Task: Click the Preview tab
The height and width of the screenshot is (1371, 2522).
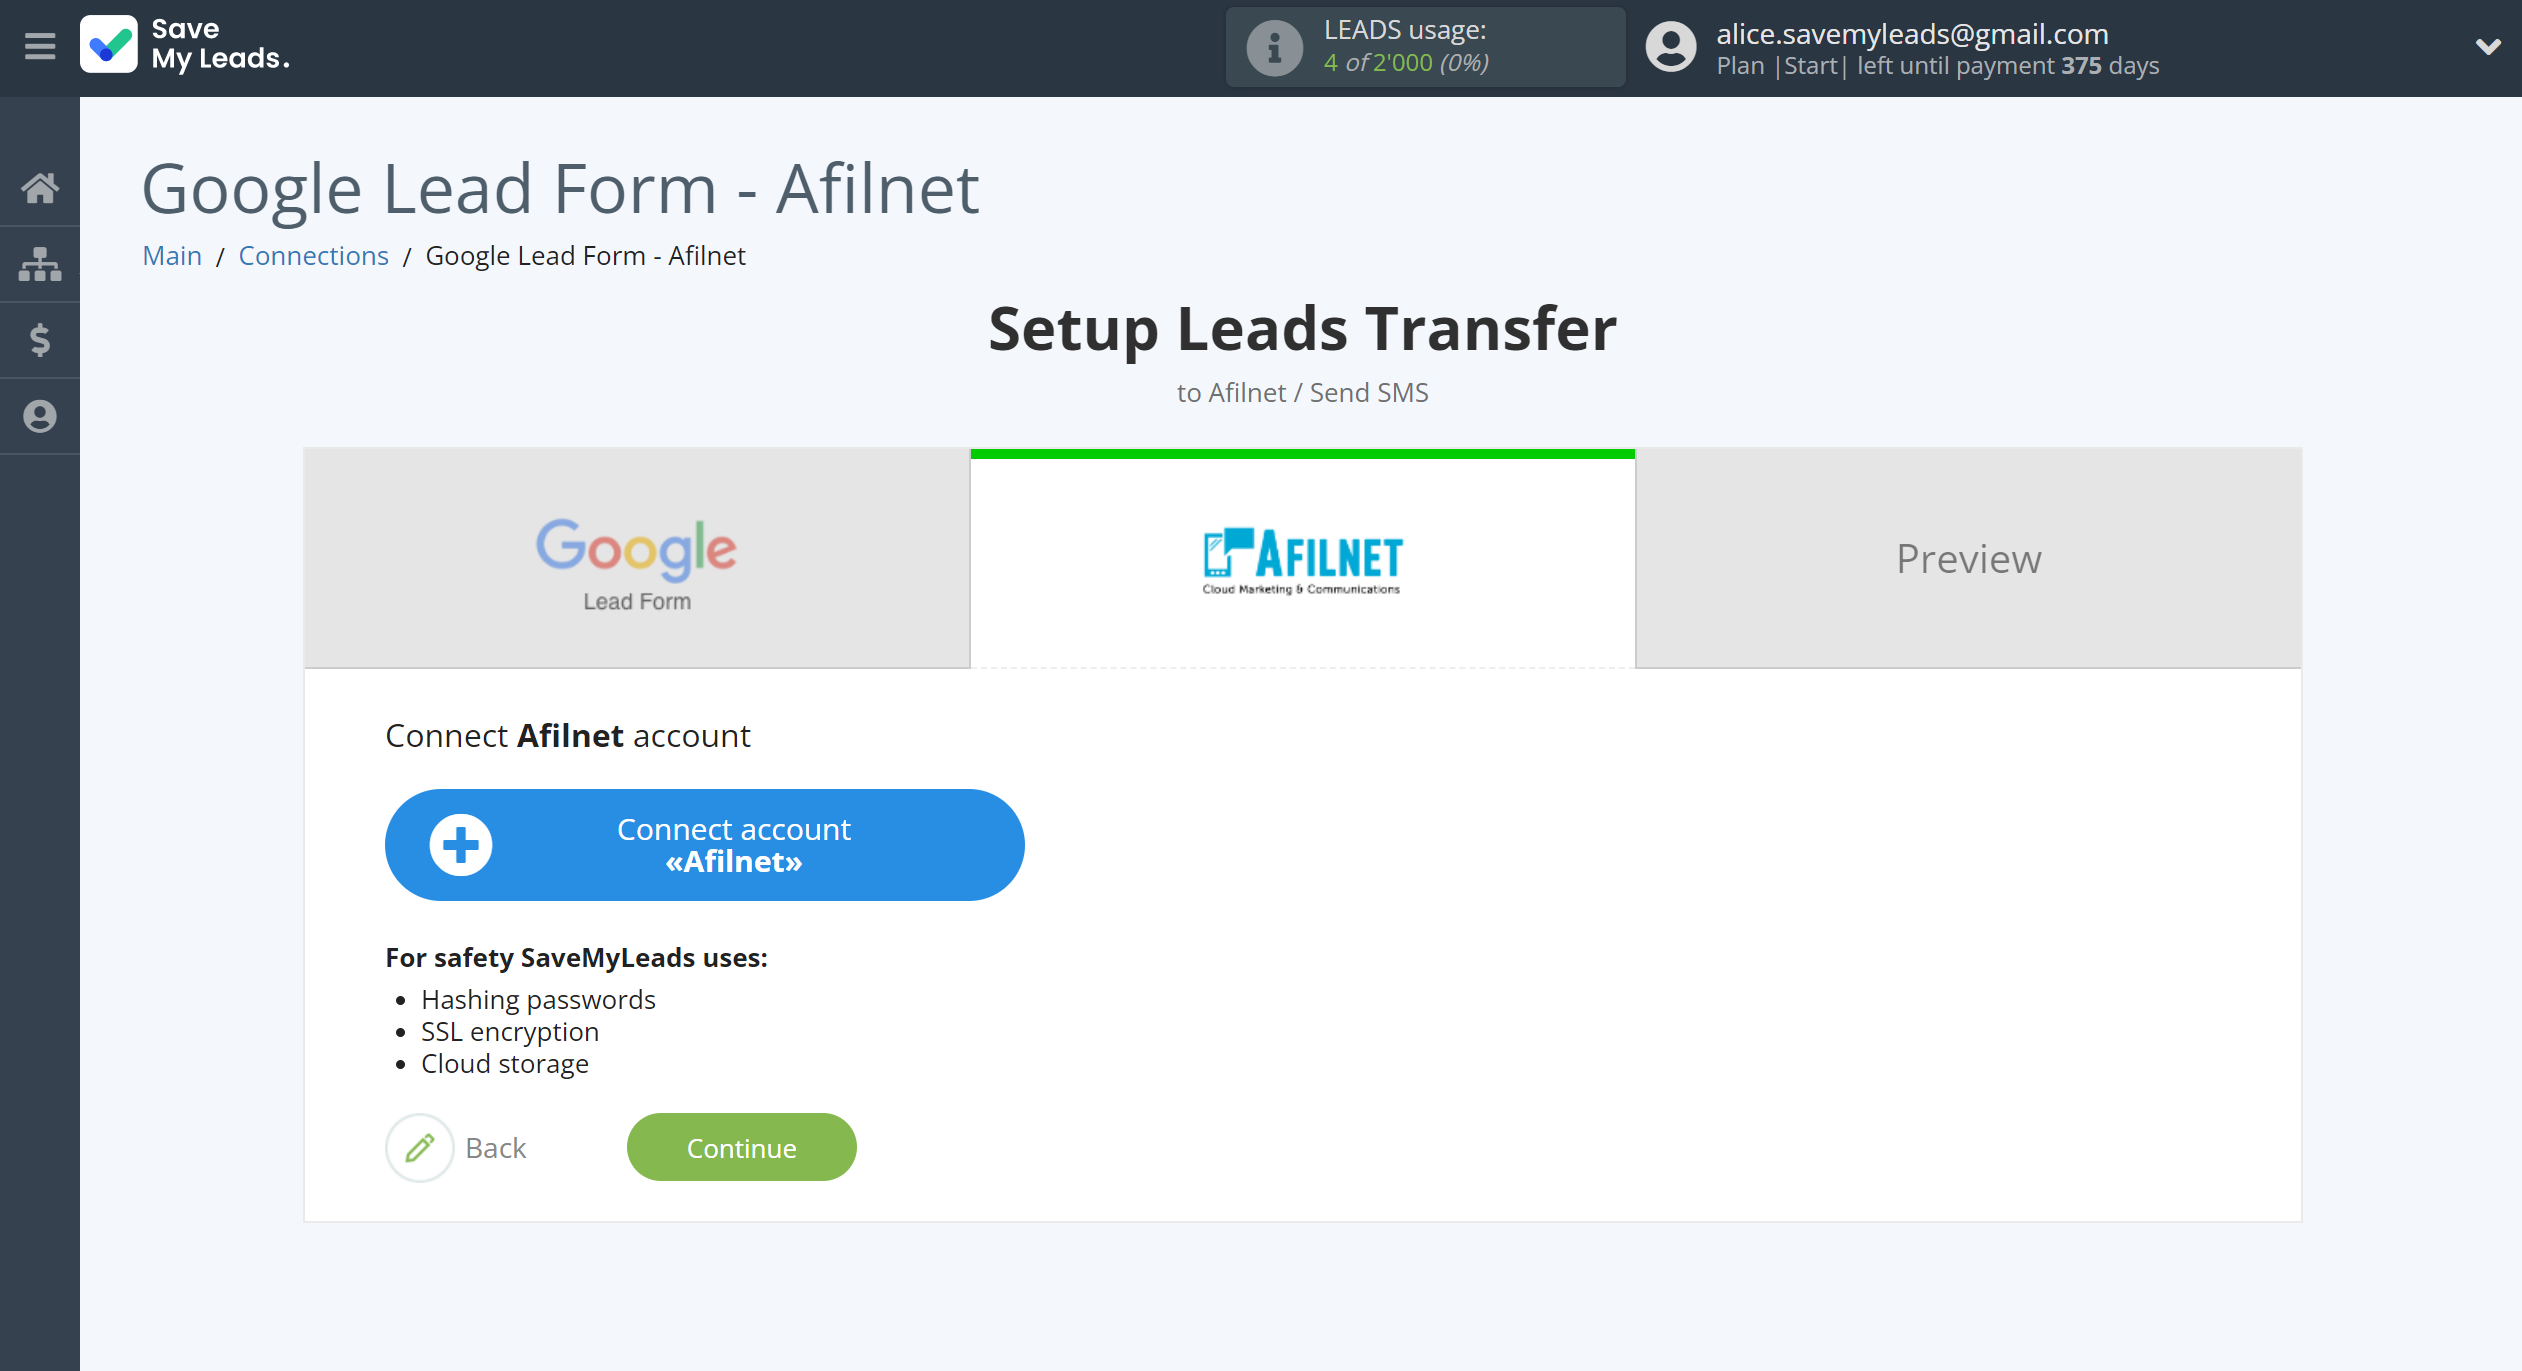Action: pyautogui.click(x=1968, y=557)
